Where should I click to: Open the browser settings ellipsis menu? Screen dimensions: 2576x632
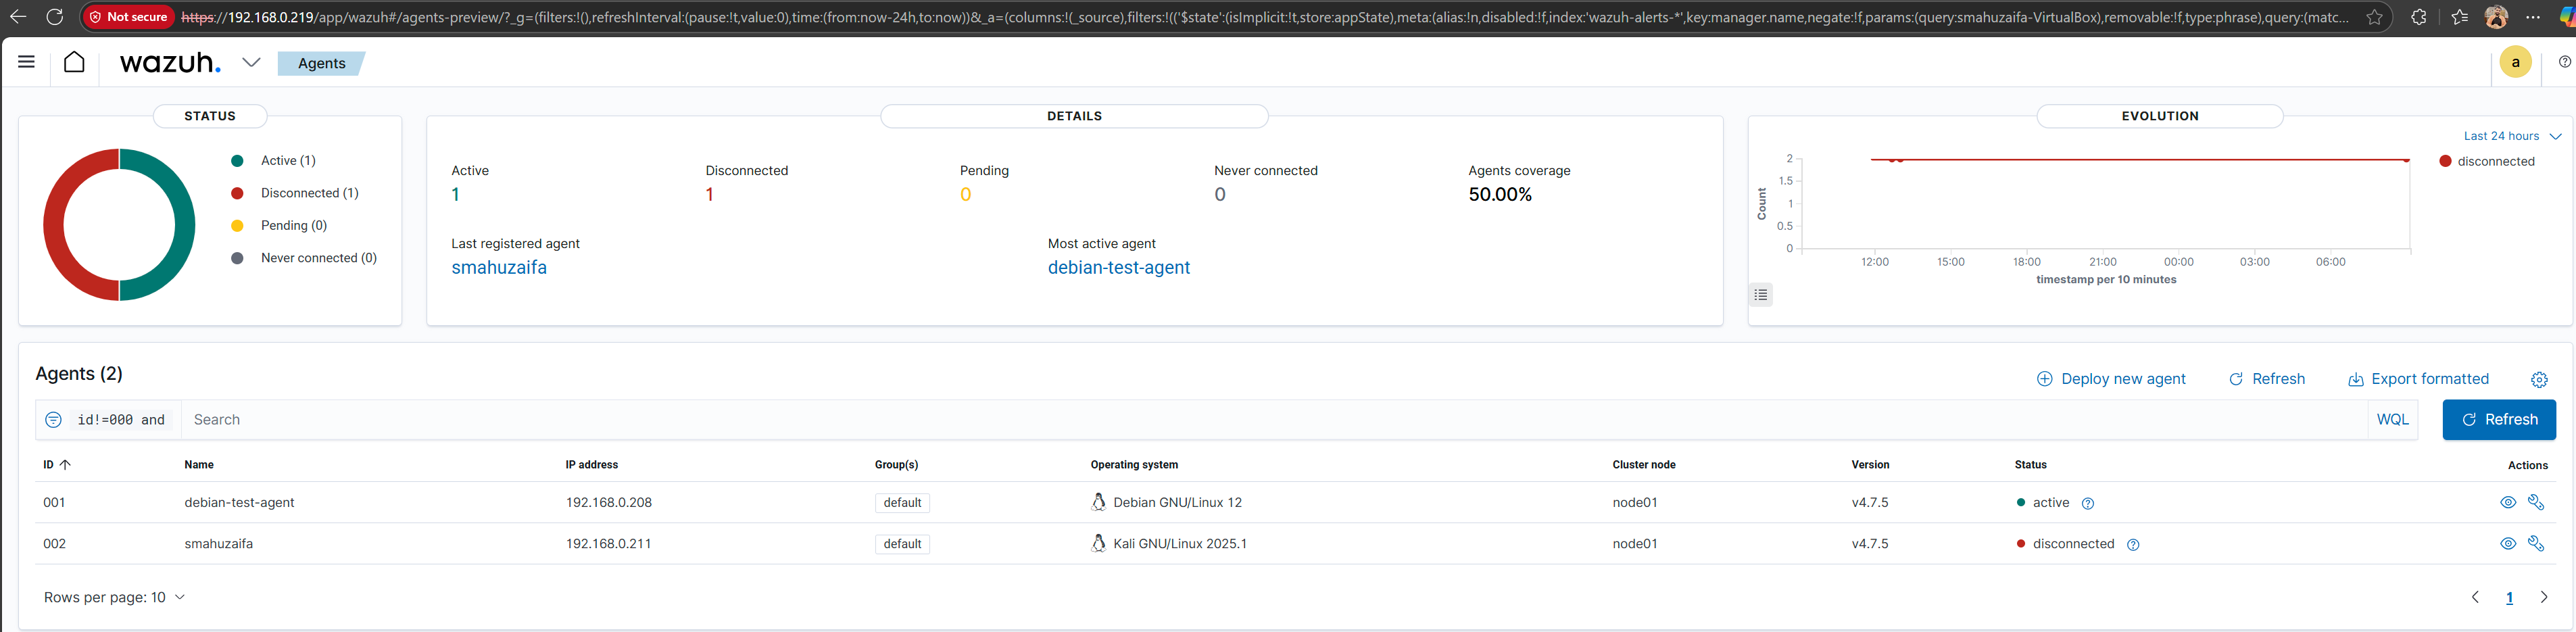pyautogui.click(x=2533, y=17)
